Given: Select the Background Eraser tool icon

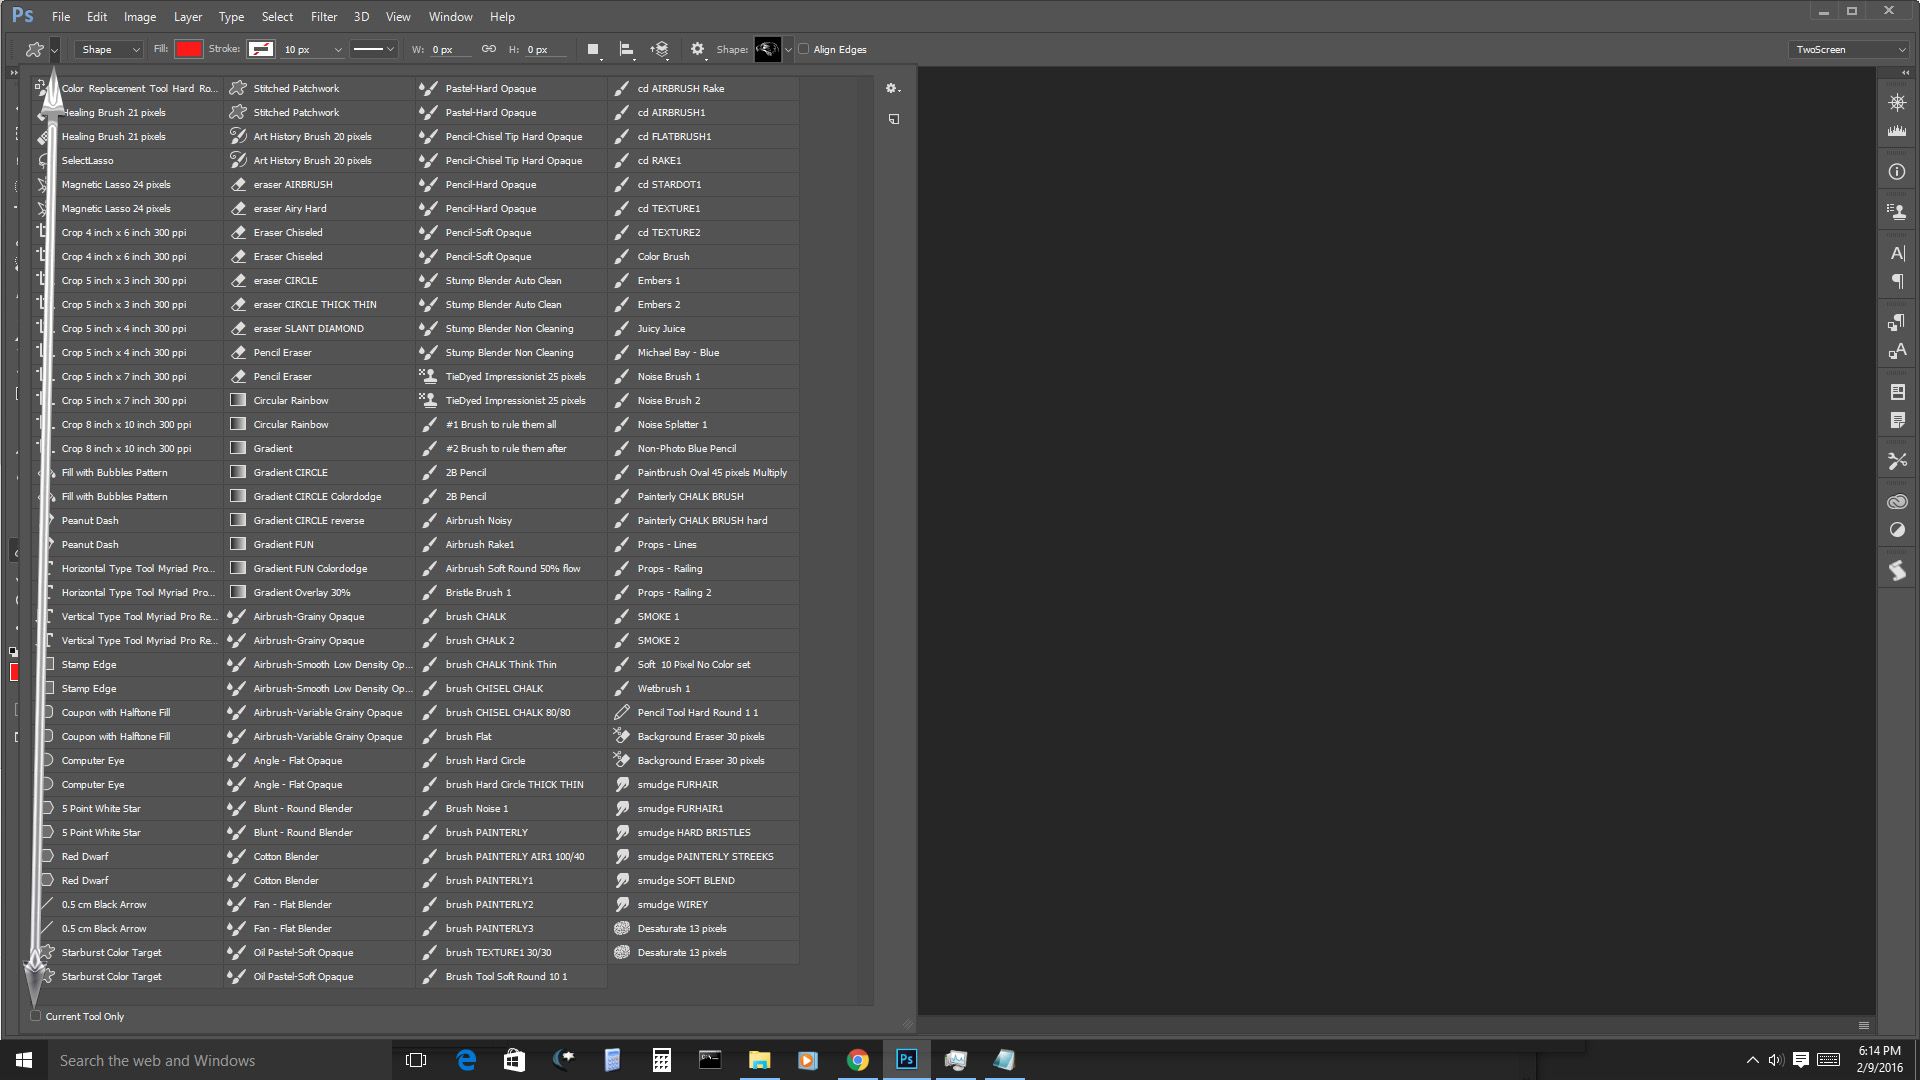Looking at the screenshot, I should click(621, 736).
